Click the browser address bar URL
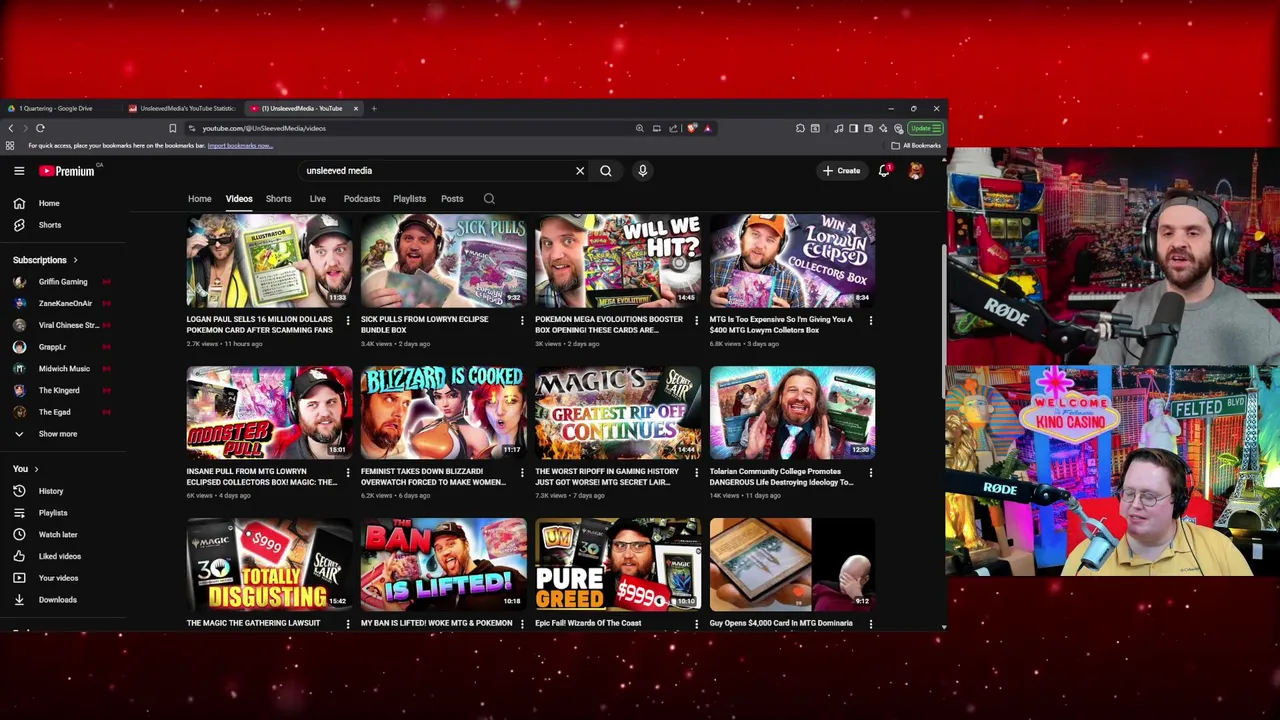This screenshot has height=720, width=1280. point(264,128)
